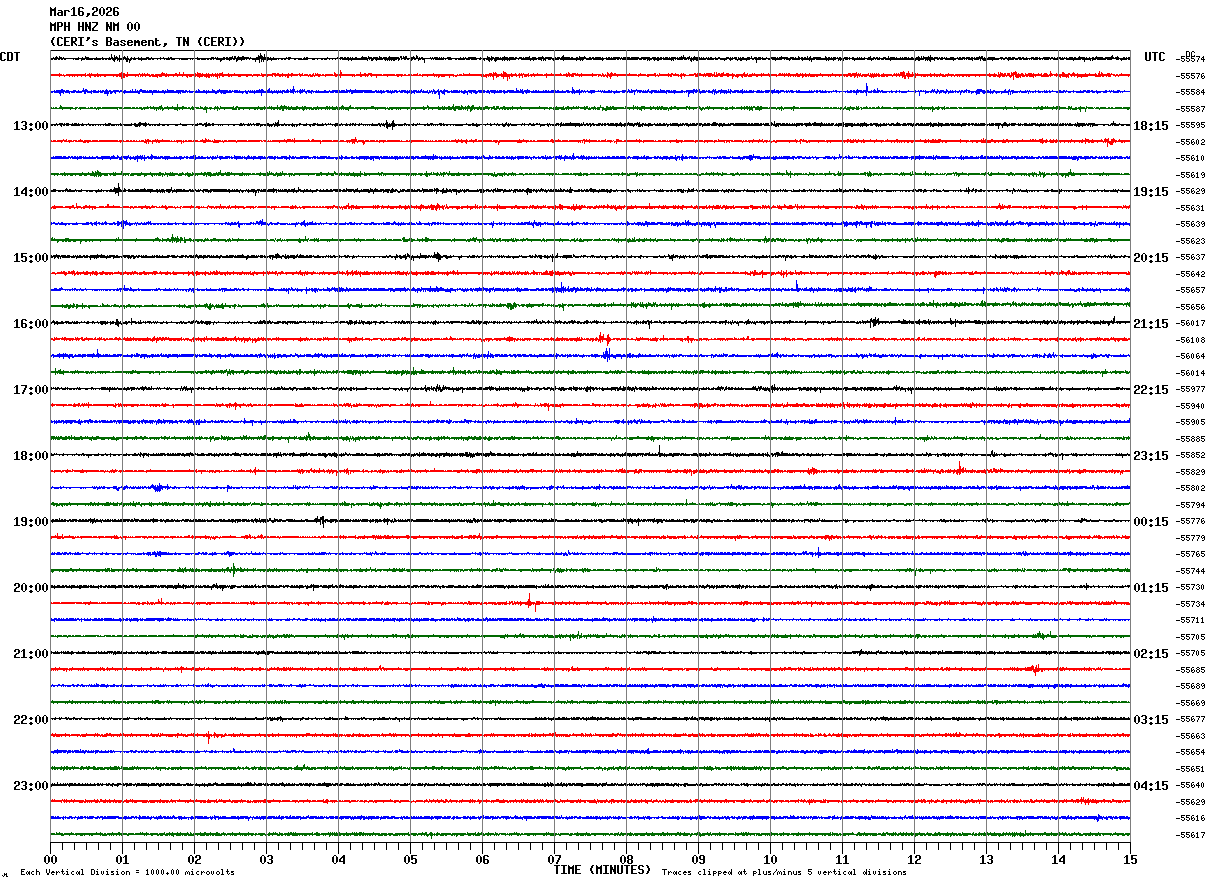Image resolution: width=1210 pixels, height=886 pixels.
Task: Click the vertical division microvolts scale note
Action: (127, 872)
